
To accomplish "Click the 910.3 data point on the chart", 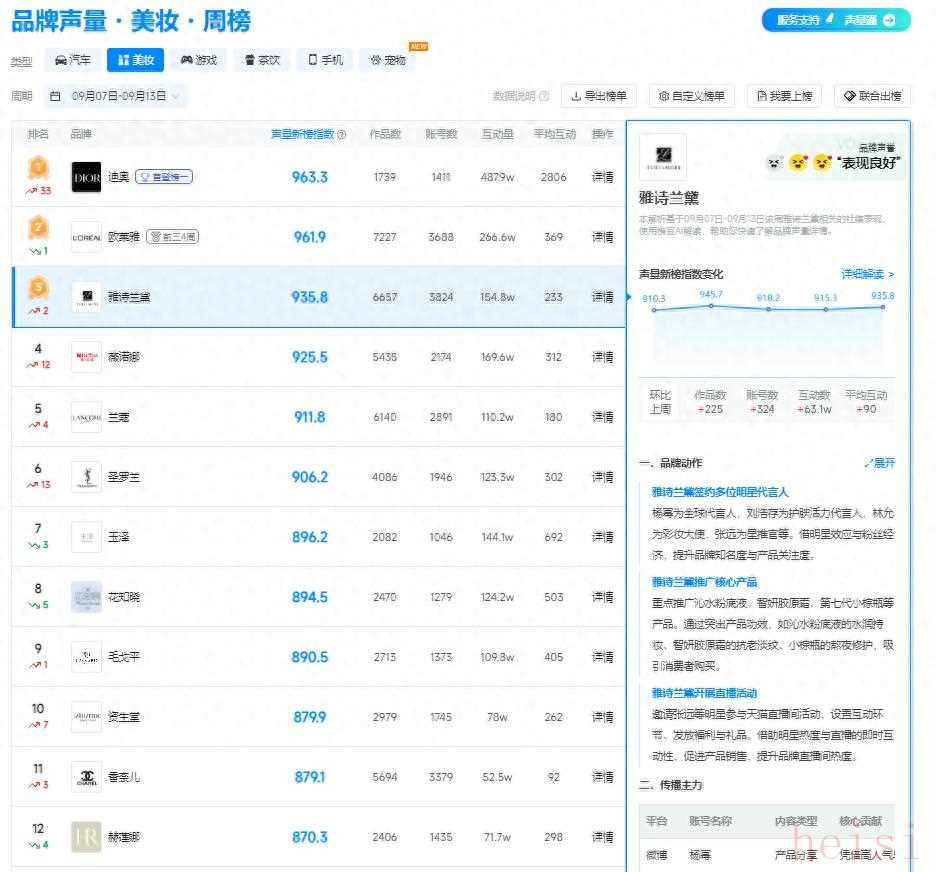I will point(654,310).
